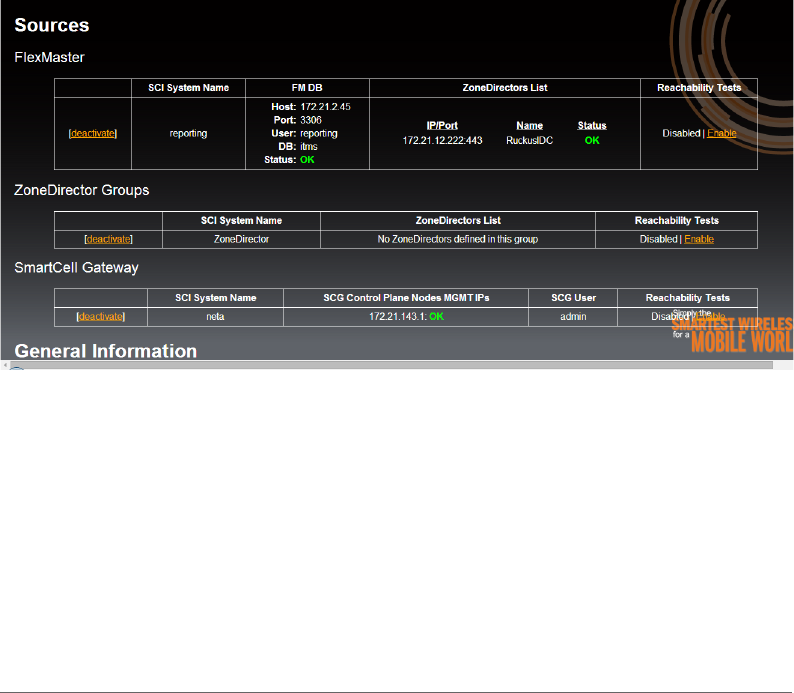Select the RuckusIDC name cell
This screenshot has width=794, height=693.
point(530,141)
